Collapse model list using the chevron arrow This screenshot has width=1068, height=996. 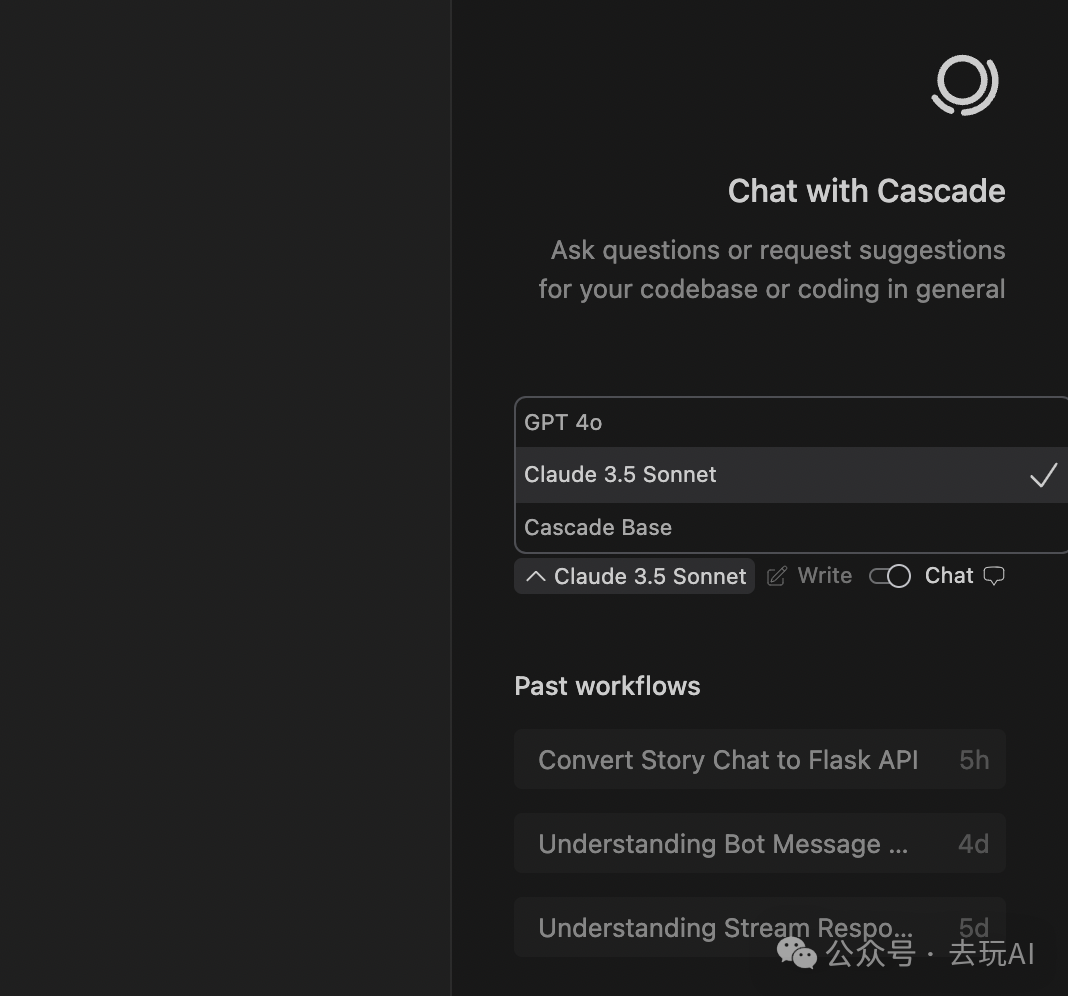coord(536,576)
